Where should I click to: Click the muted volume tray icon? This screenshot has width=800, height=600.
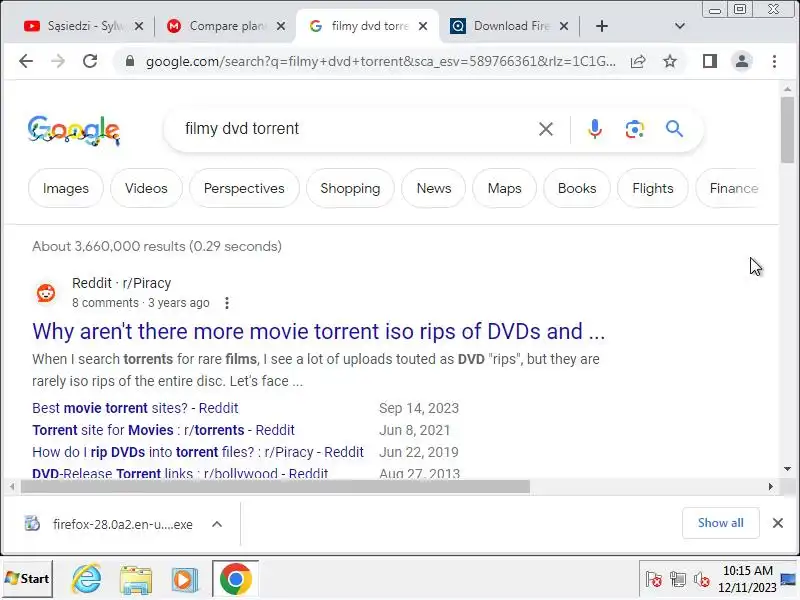pyautogui.click(x=702, y=580)
